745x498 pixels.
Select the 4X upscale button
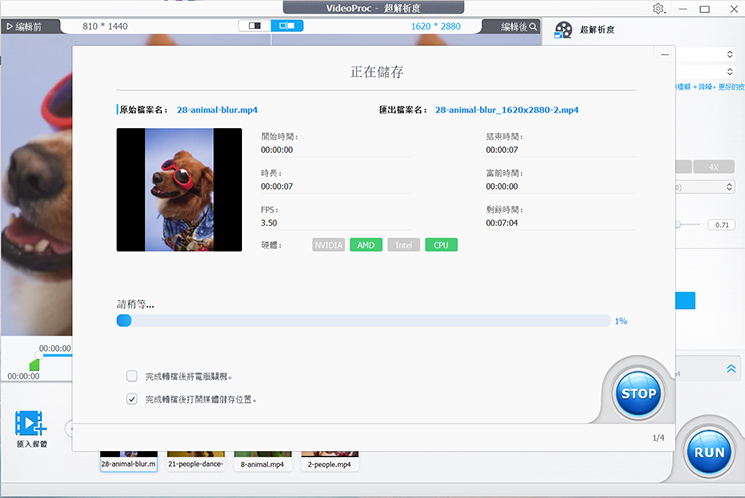(x=714, y=167)
